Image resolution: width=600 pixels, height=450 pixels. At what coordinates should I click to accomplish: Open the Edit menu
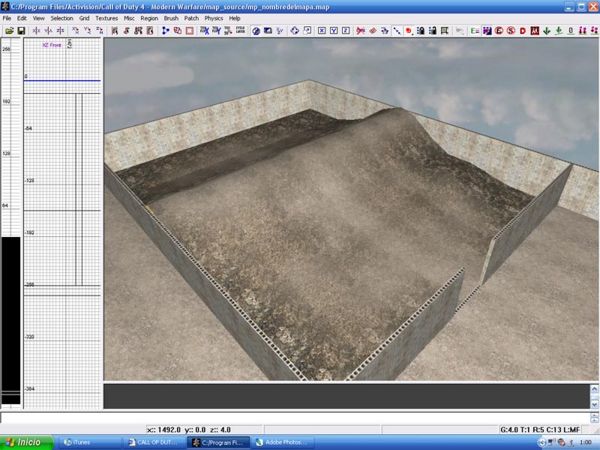coord(22,18)
